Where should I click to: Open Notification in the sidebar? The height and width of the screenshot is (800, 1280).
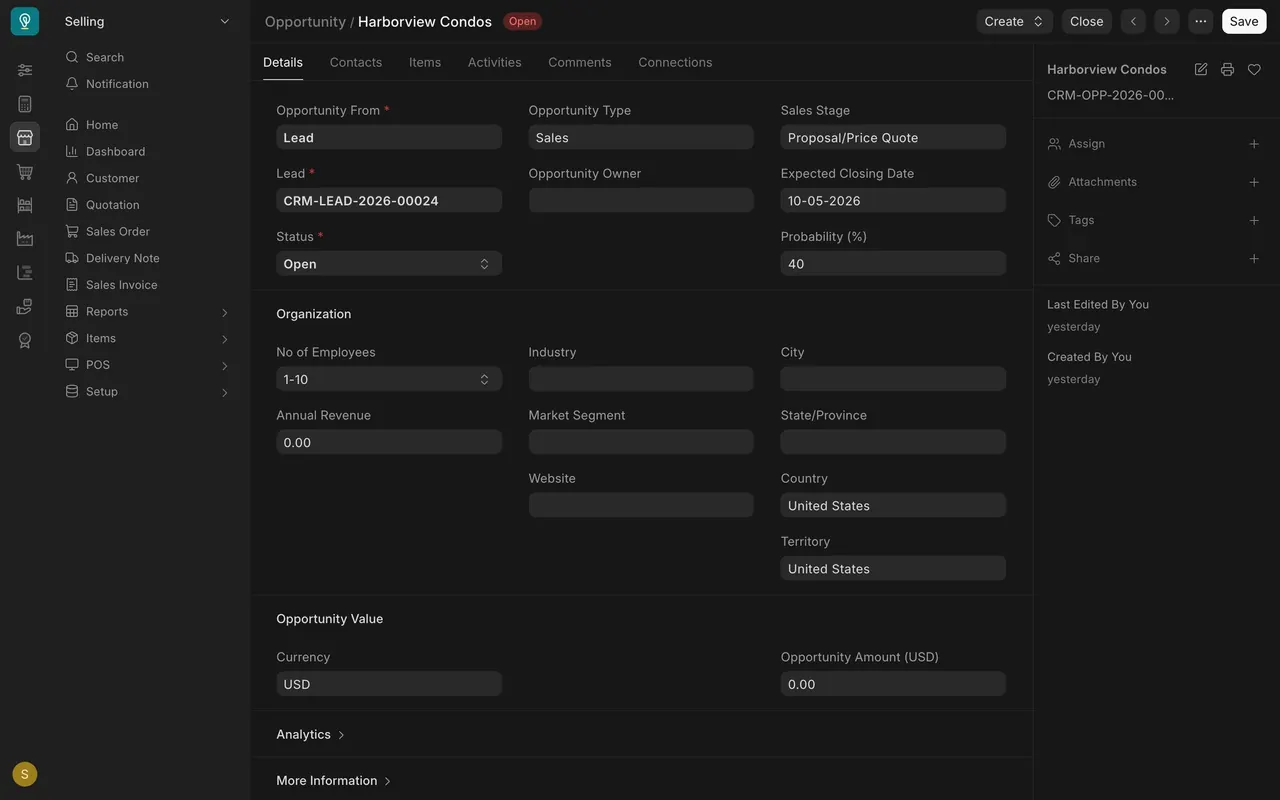pos(148,84)
